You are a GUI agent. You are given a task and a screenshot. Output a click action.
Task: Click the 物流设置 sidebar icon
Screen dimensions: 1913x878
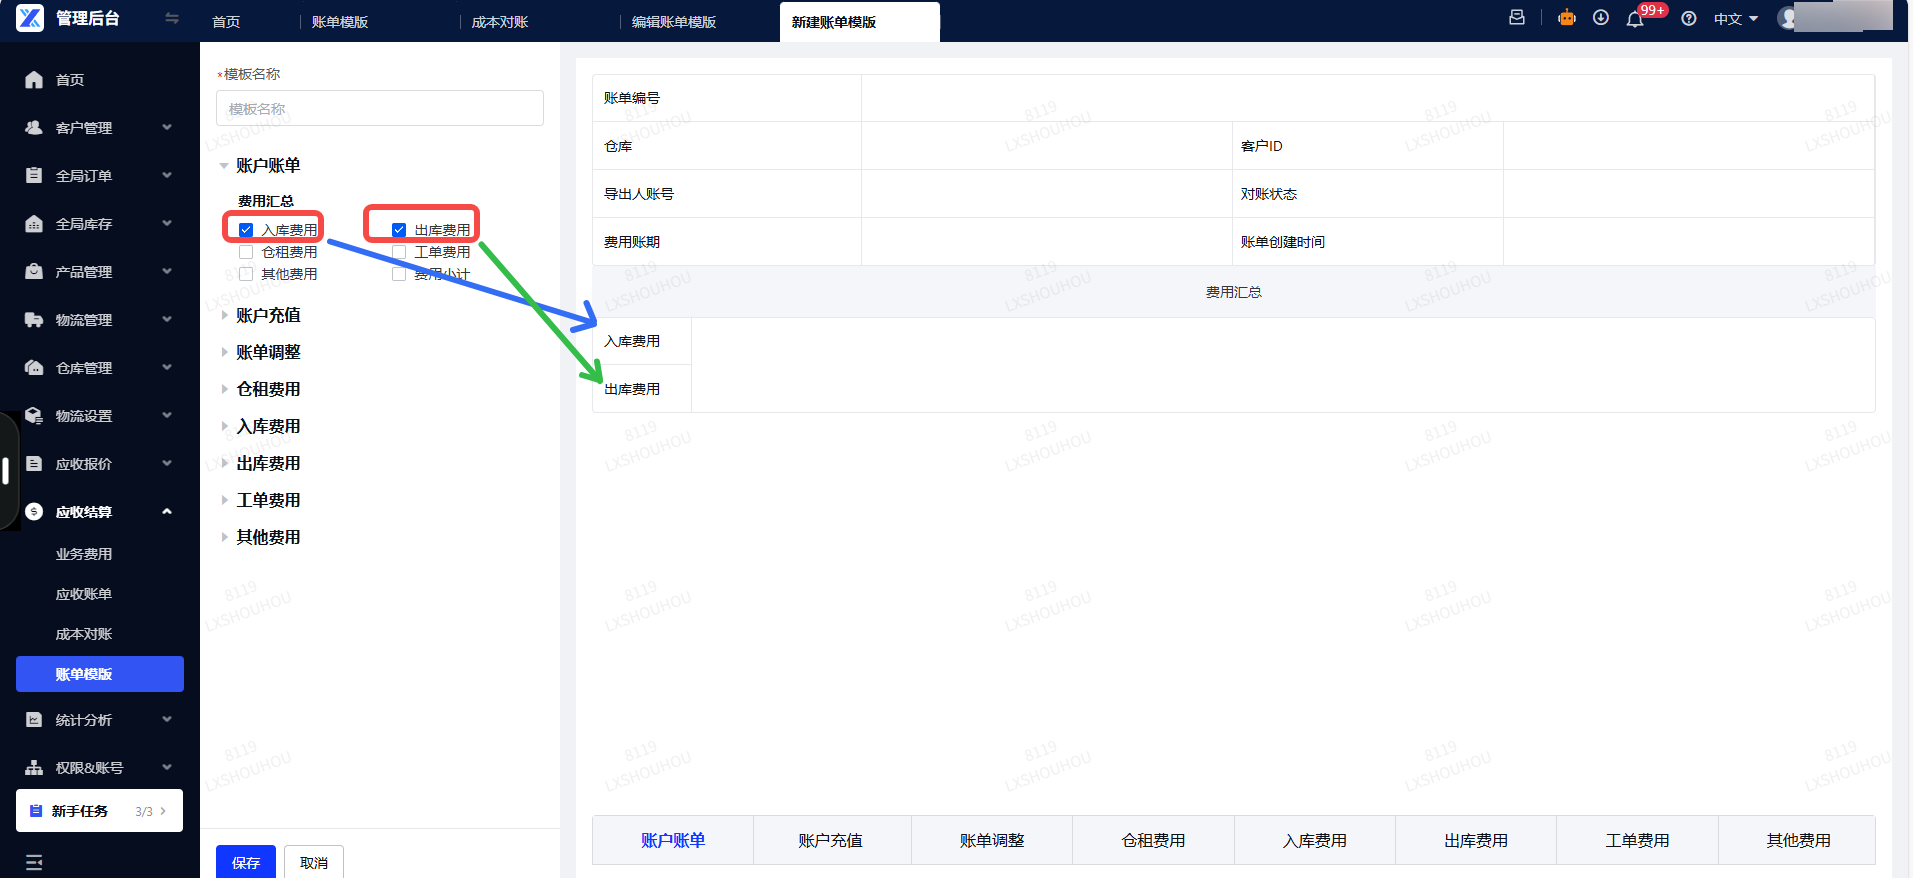click(x=34, y=415)
